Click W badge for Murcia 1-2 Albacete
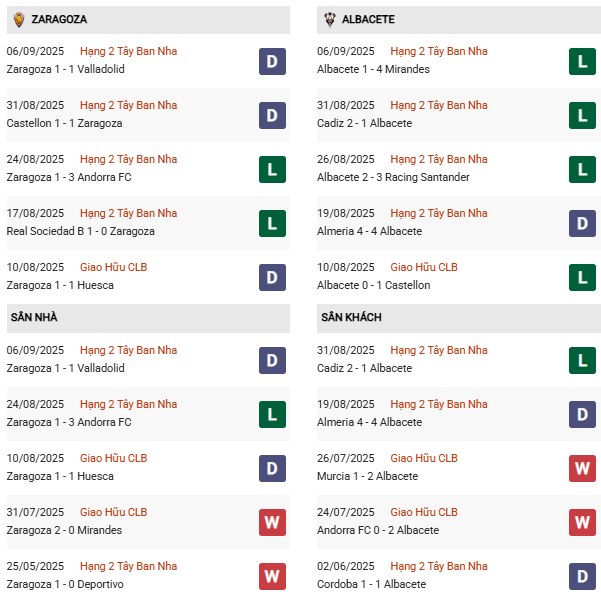601x599 pixels. click(582, 468)
